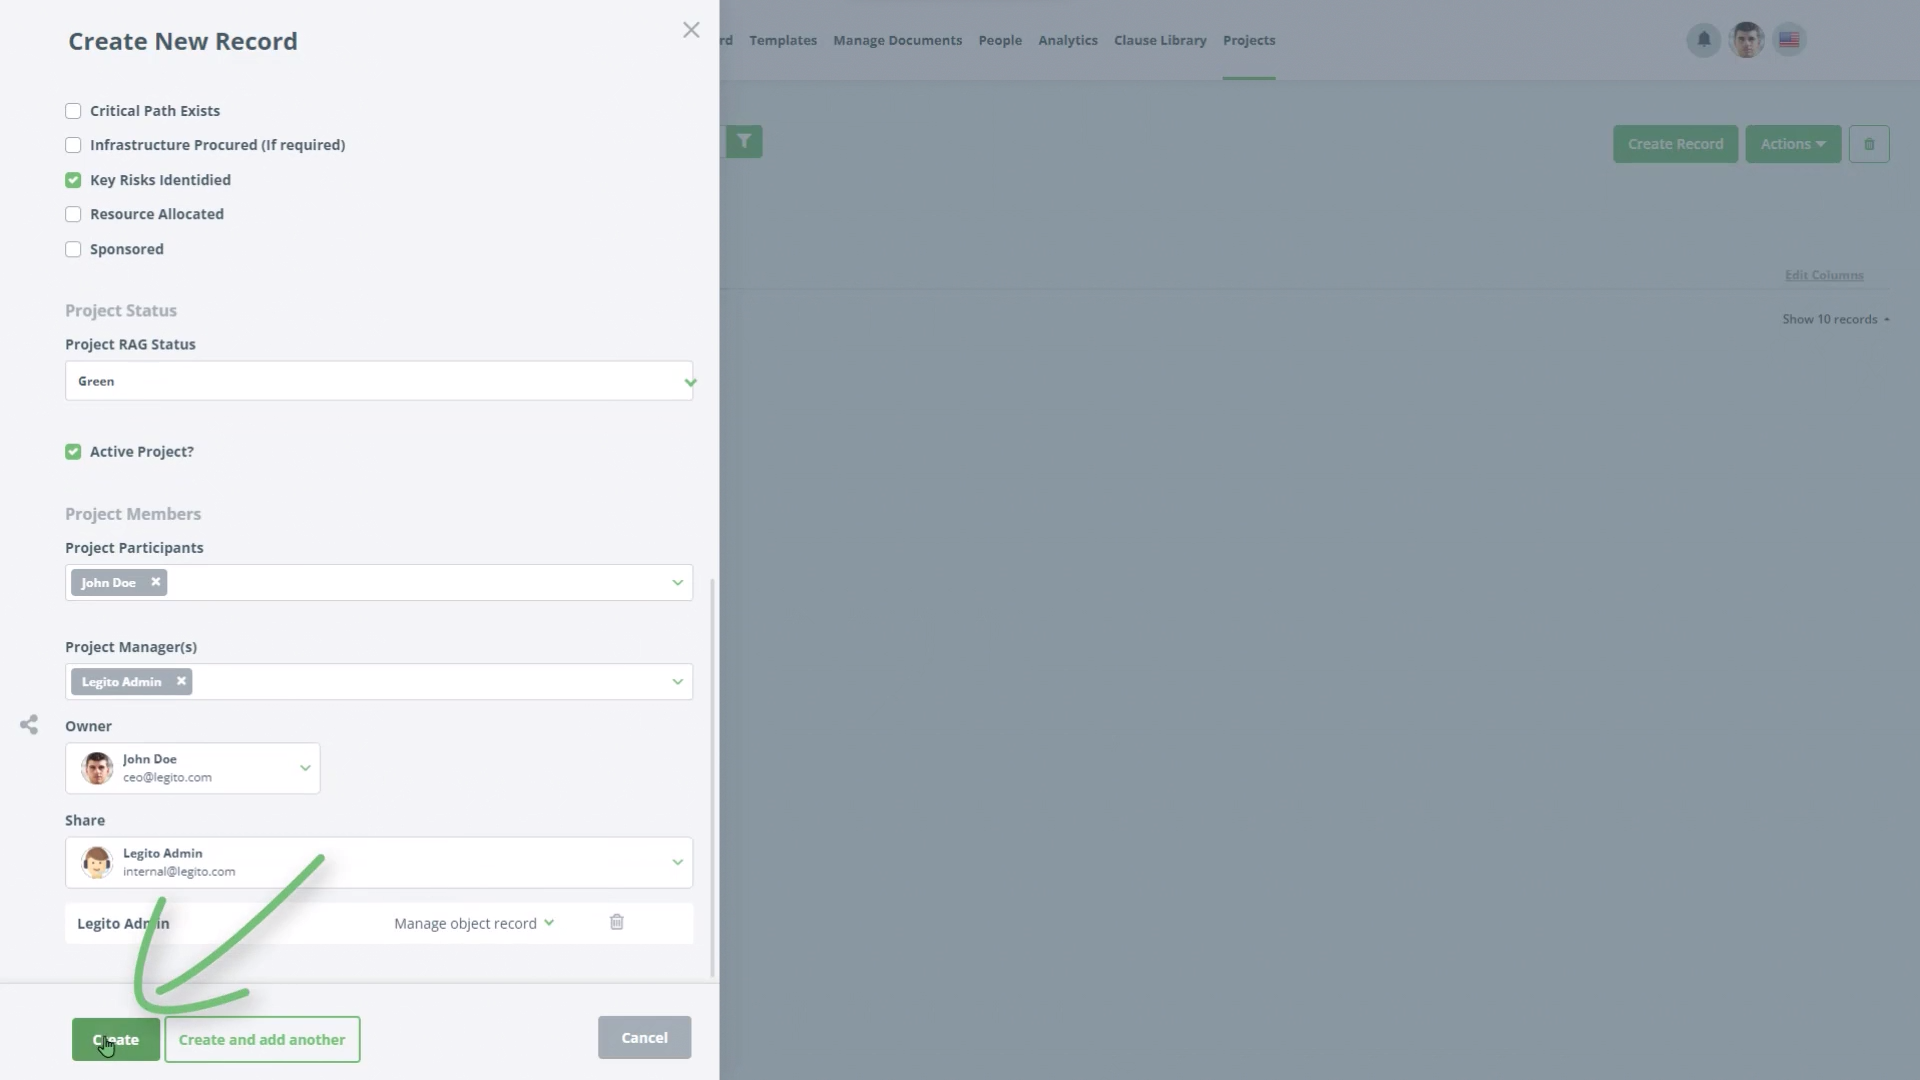The image size is (1920, 1080).
Task: Switch to the Clause Library tab
Action: point(1160,40)
